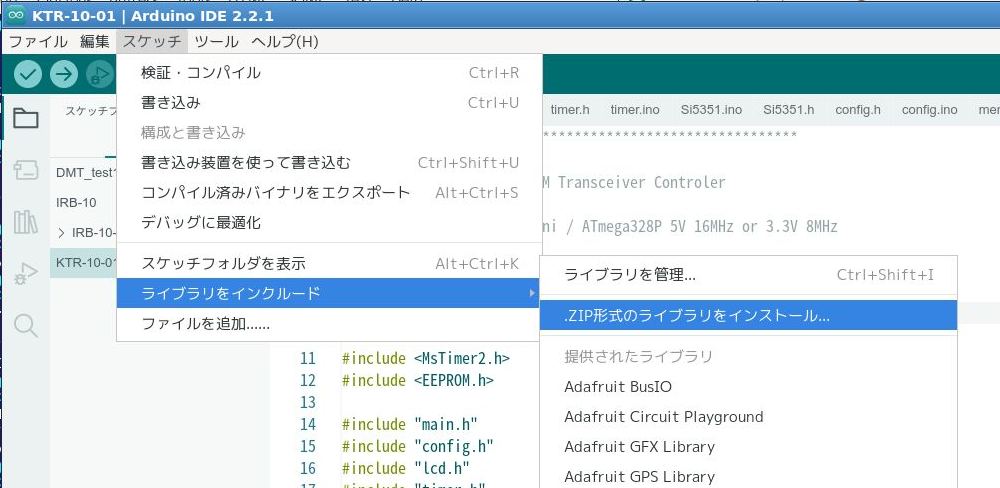The image size is (1000, 488).
Task: Click the Transceiver Controler comment line
Action: [x=634, y=182]
